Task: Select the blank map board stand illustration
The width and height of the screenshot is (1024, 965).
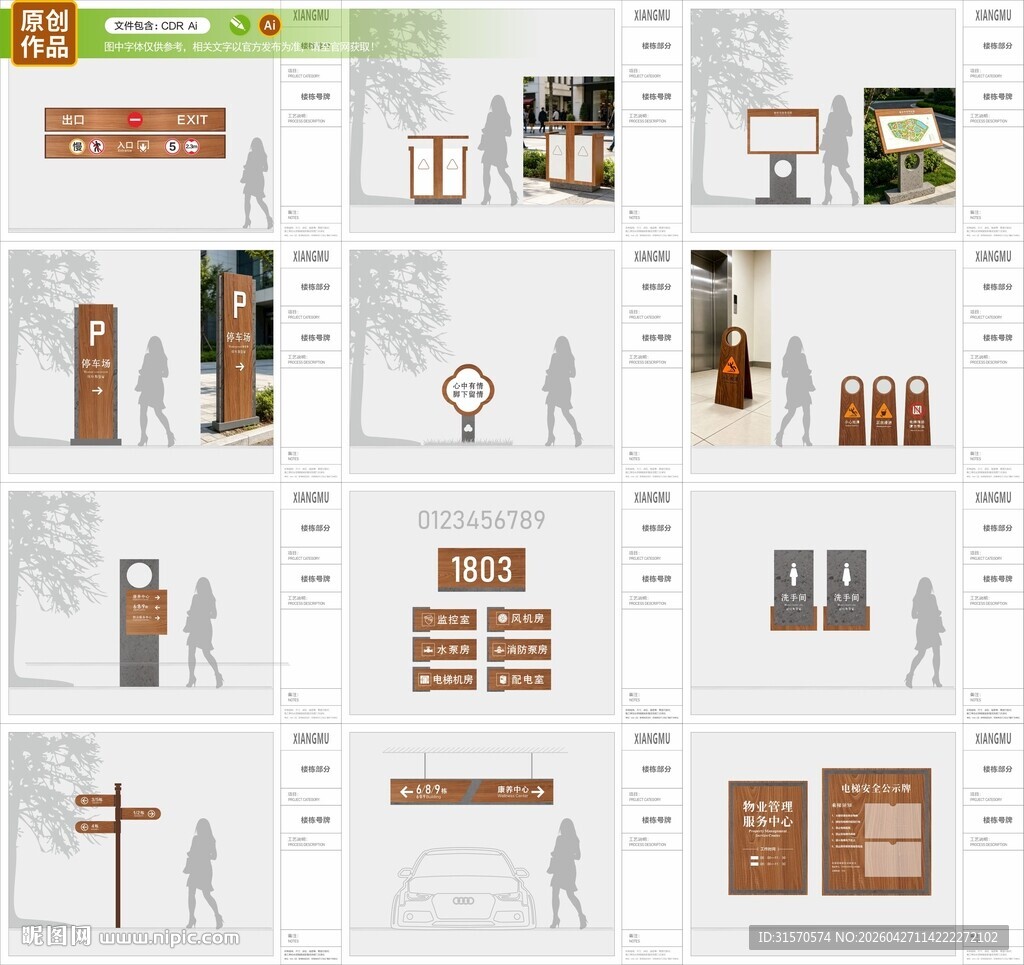Action: point(782,156)
